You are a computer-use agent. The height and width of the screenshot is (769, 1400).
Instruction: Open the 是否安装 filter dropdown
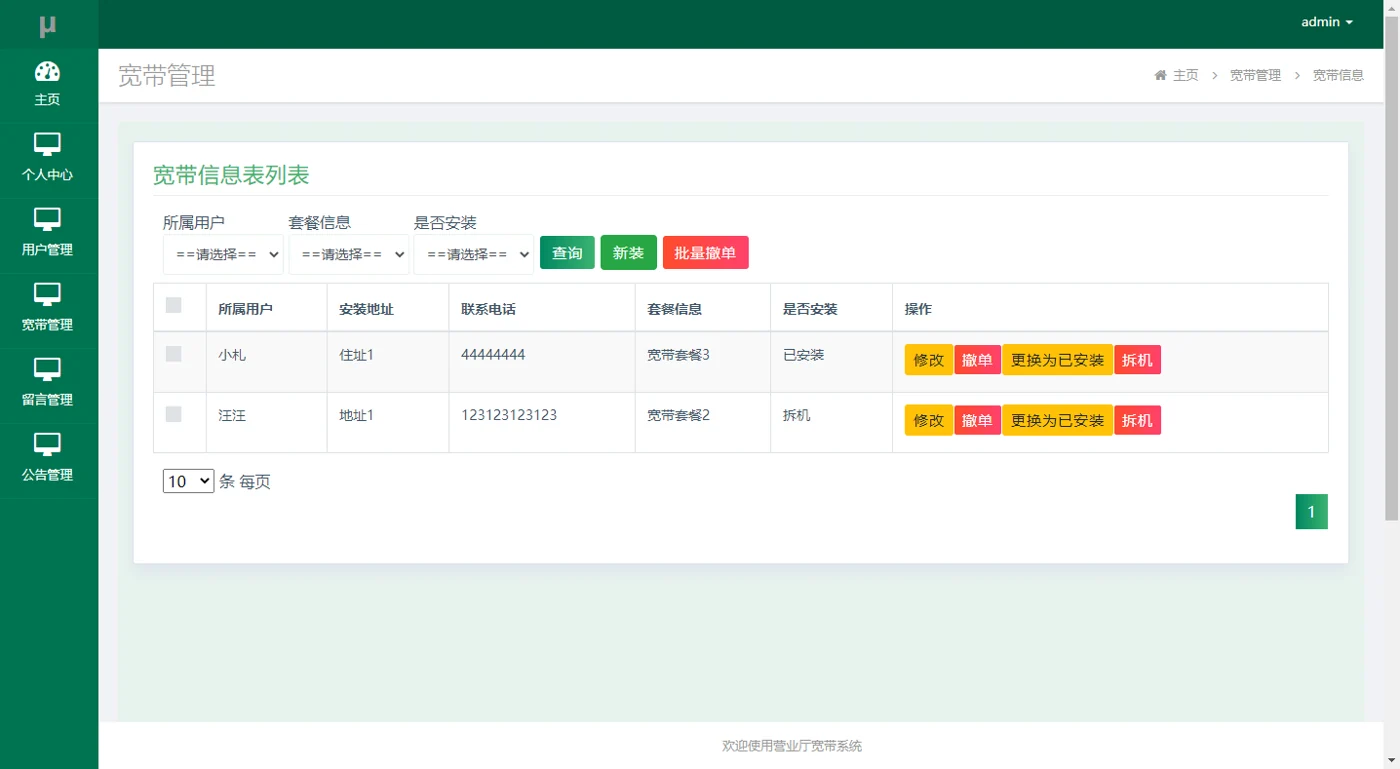[474, 254]
